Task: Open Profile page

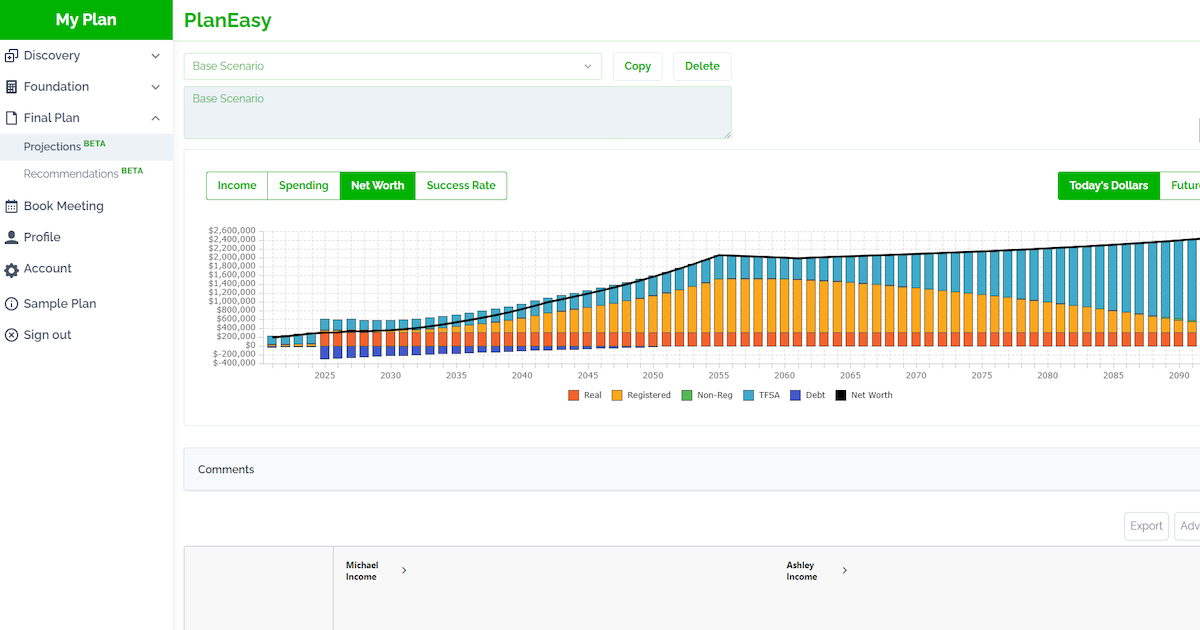Action: tap(42, 237)
